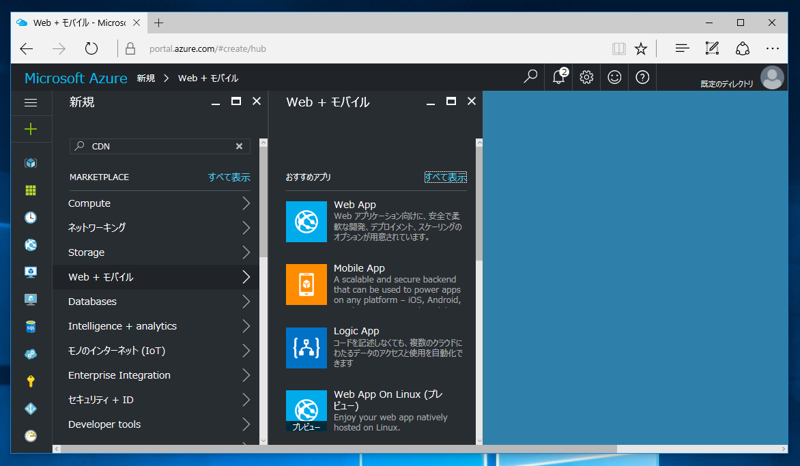Click the Logic App icon tile
800x466 pixels.
tap(306, 348)
